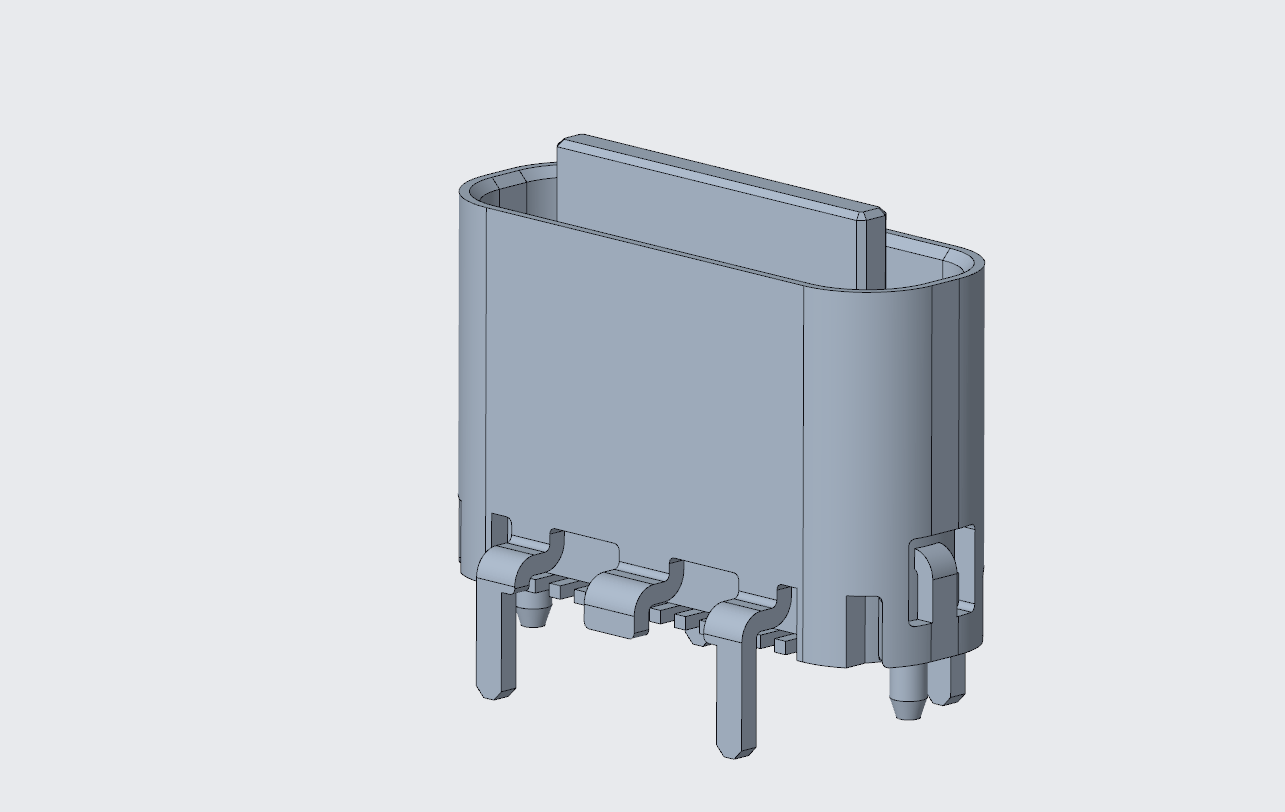Select the rectangular latch cutout on the shell side
The image size is (1285, 812).
pos(940,578)
